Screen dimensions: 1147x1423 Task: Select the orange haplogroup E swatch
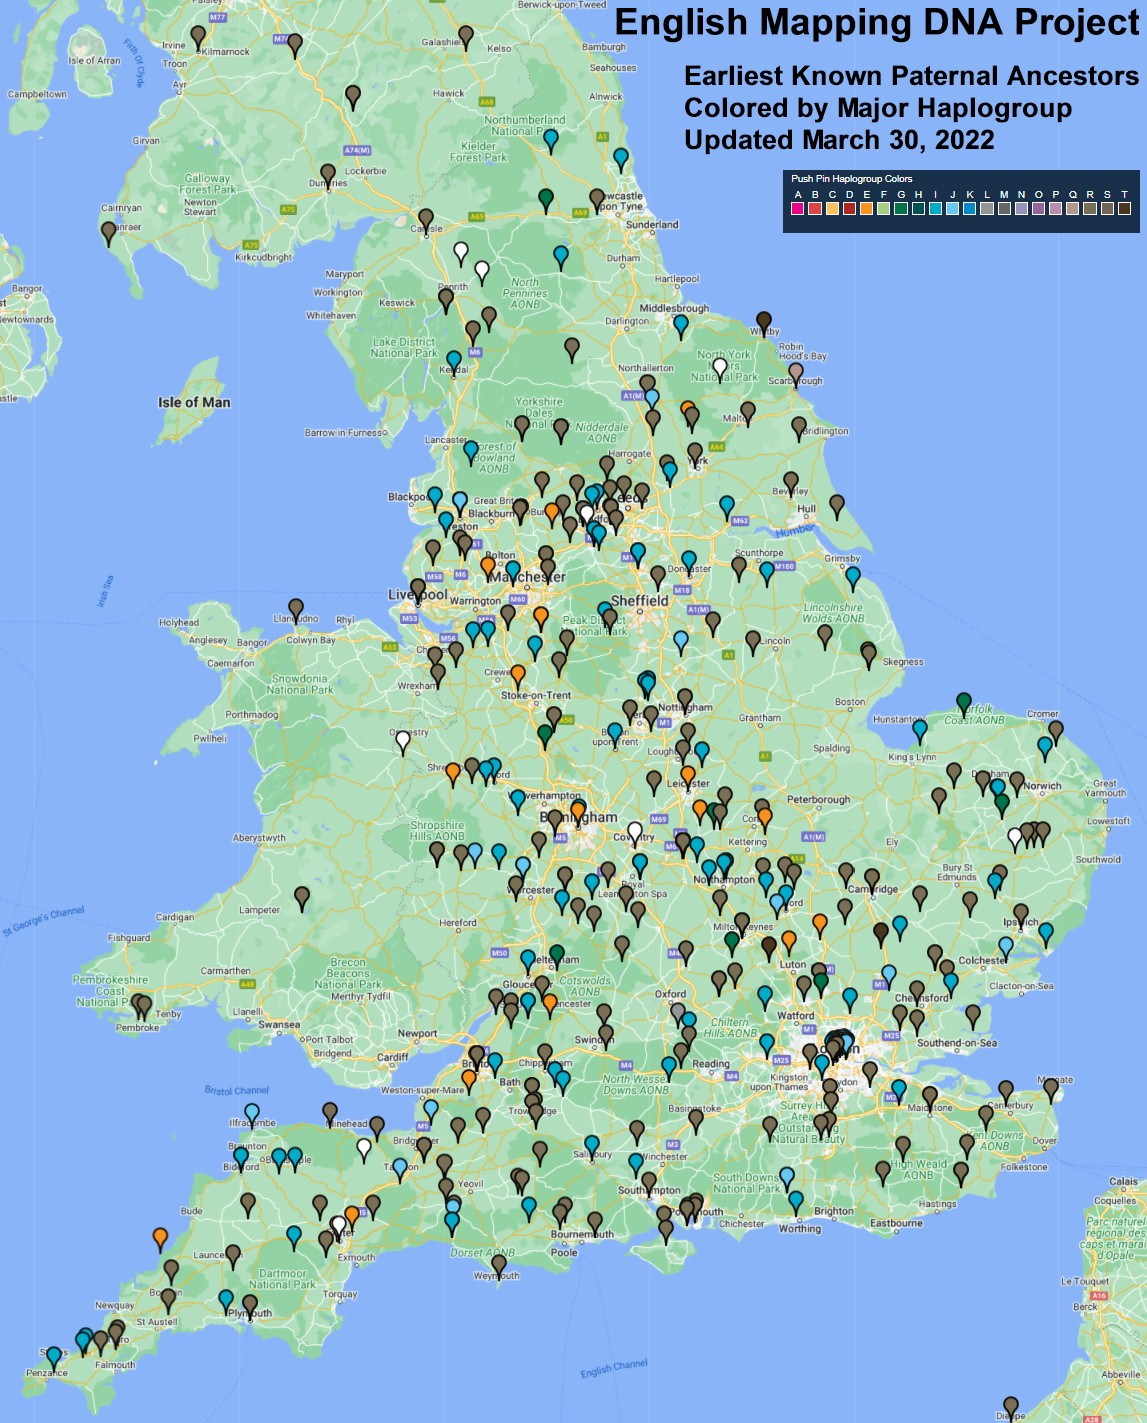866,208
